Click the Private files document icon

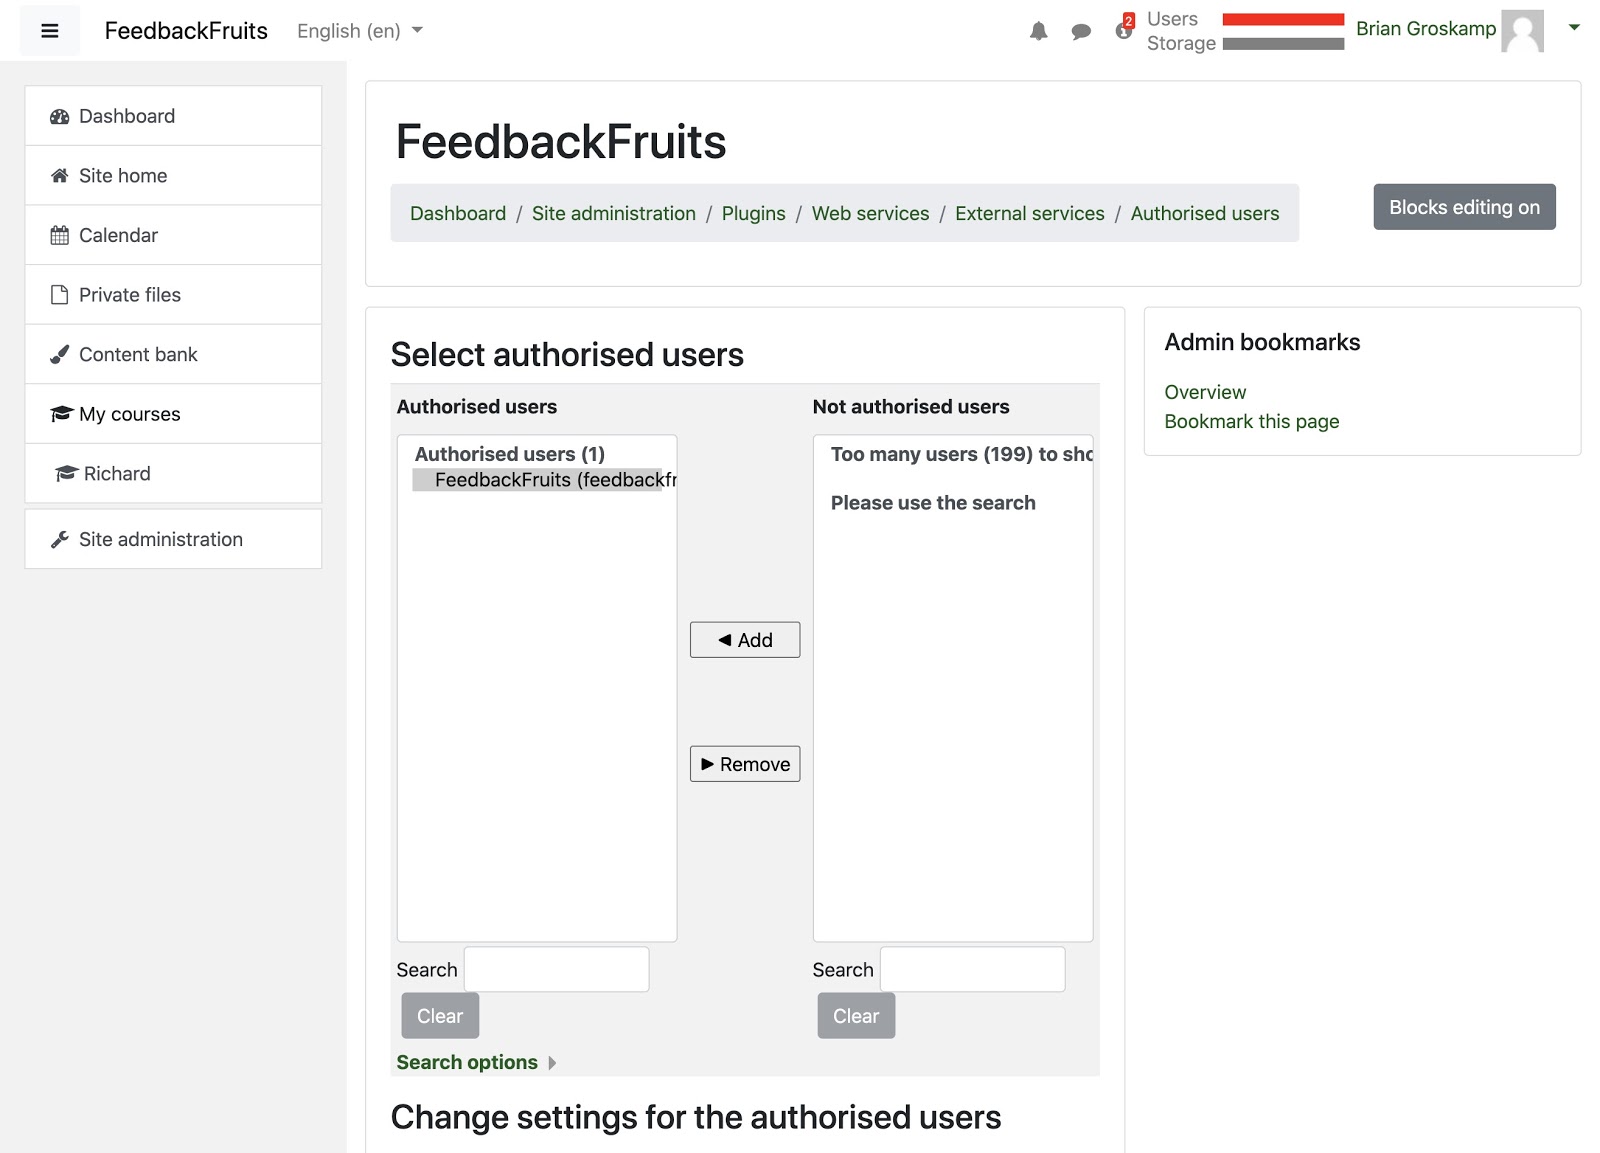tap(60, 295)
